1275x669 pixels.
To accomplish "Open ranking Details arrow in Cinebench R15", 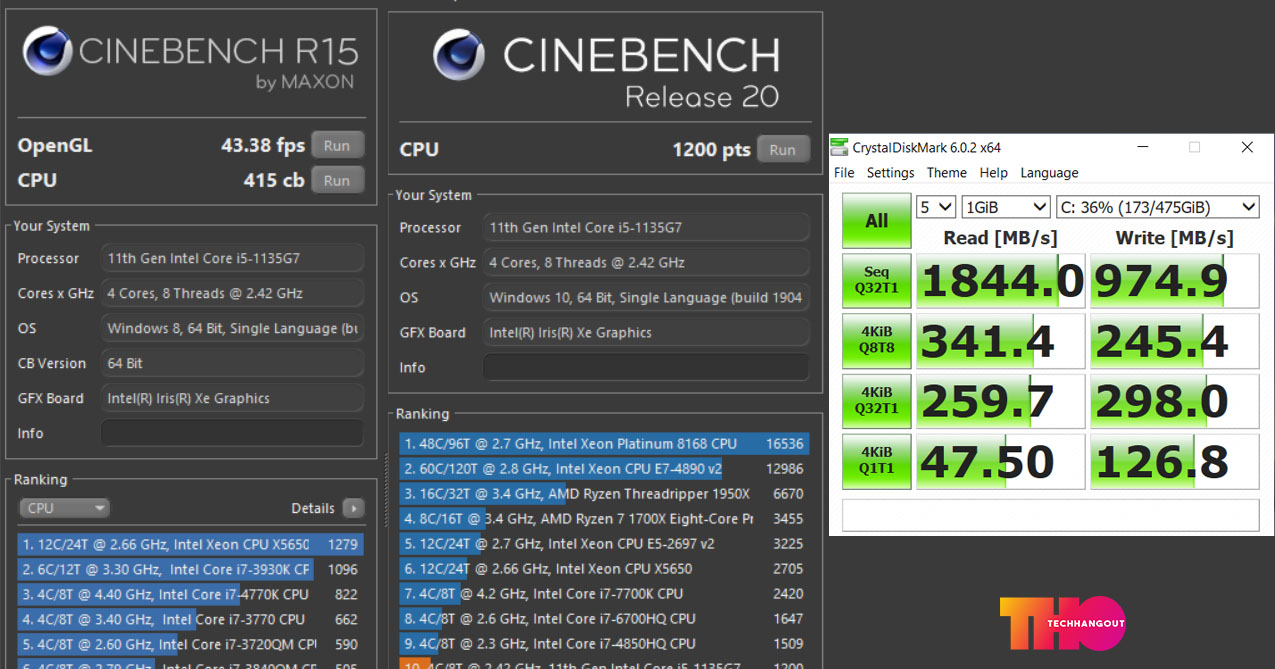I will [353, 508].
